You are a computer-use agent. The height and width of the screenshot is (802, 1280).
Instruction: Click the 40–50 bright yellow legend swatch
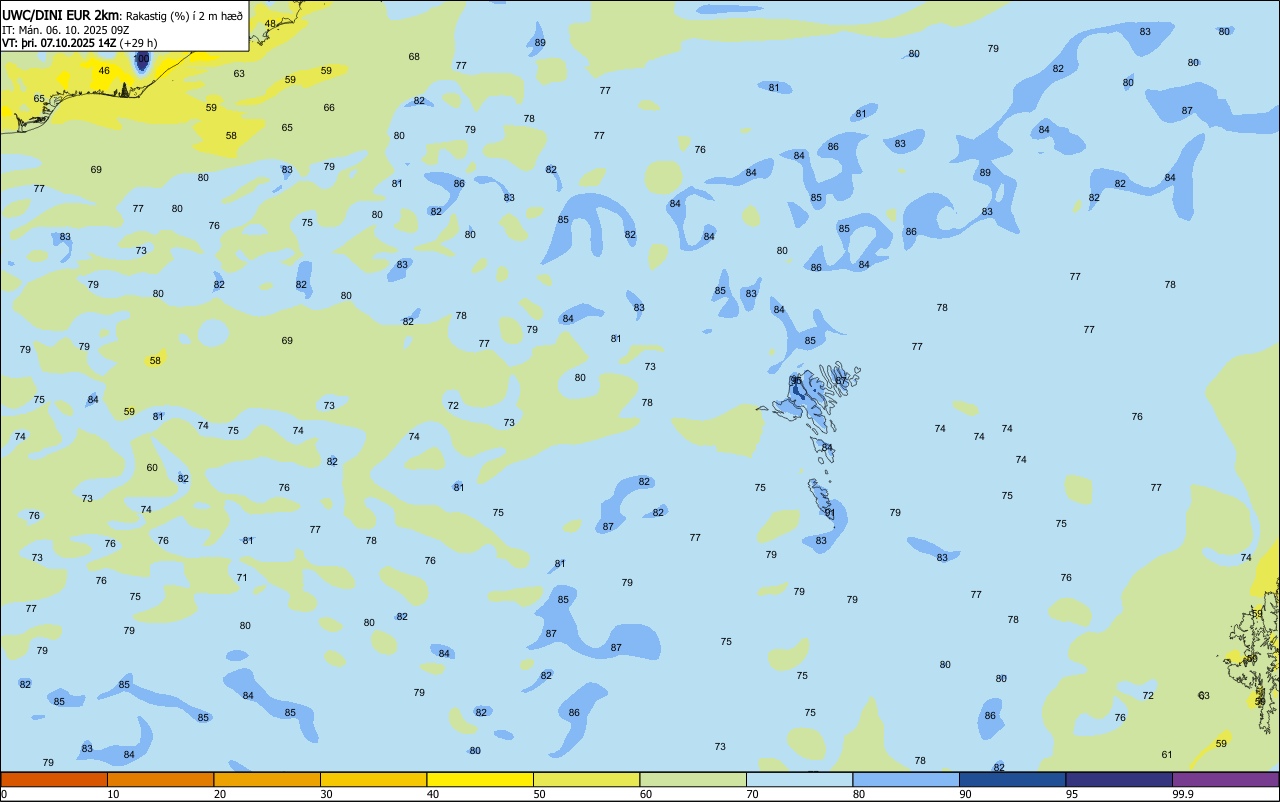[x=480, y=779]
